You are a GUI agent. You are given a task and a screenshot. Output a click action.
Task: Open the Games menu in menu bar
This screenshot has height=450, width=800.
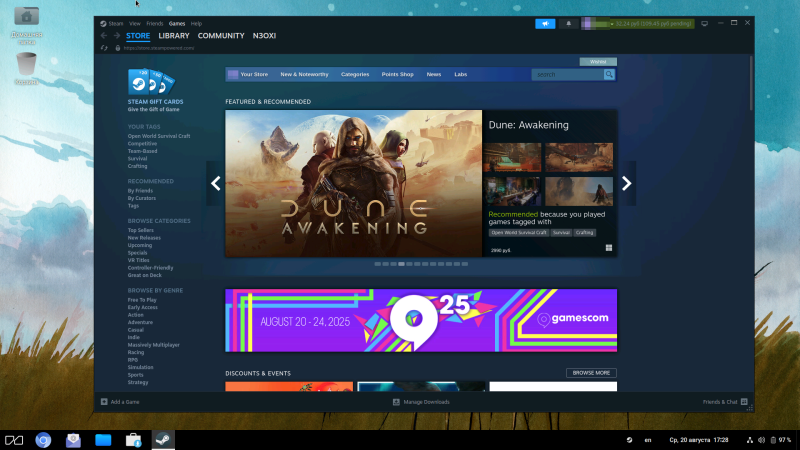coord(177,23)
